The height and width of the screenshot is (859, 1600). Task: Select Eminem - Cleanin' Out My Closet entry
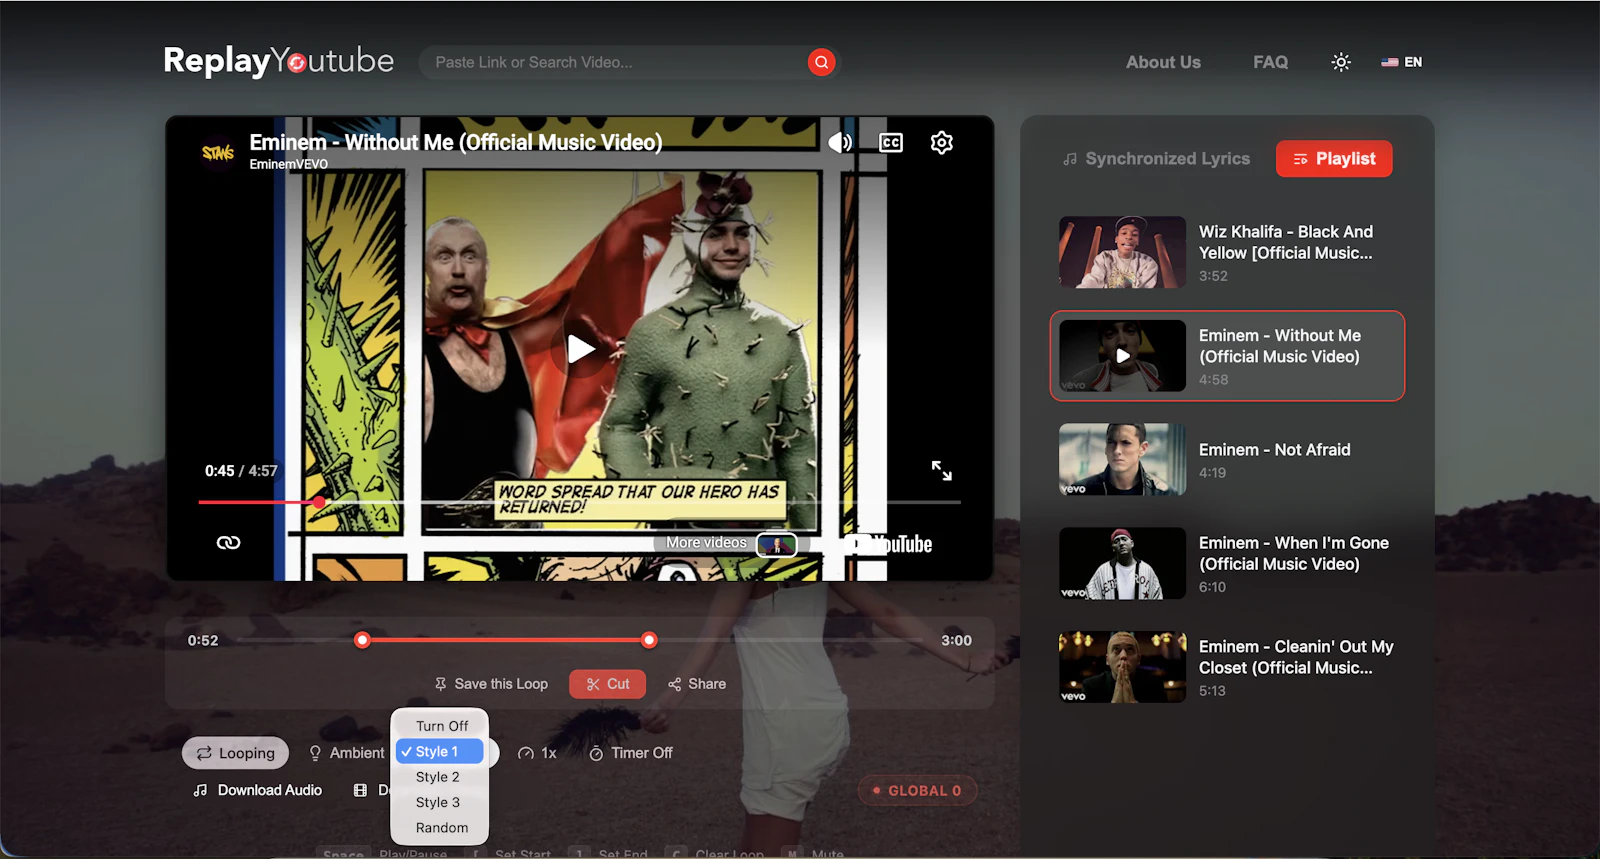pos(1227,667)
